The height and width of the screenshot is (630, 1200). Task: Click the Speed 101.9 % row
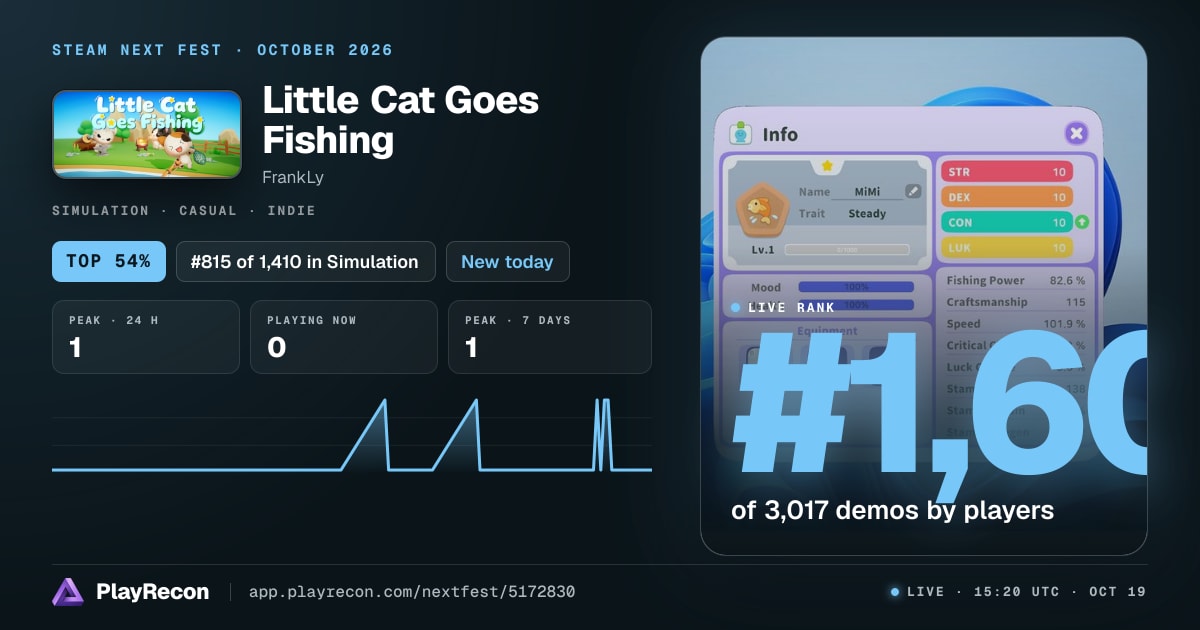(1016, 324)
